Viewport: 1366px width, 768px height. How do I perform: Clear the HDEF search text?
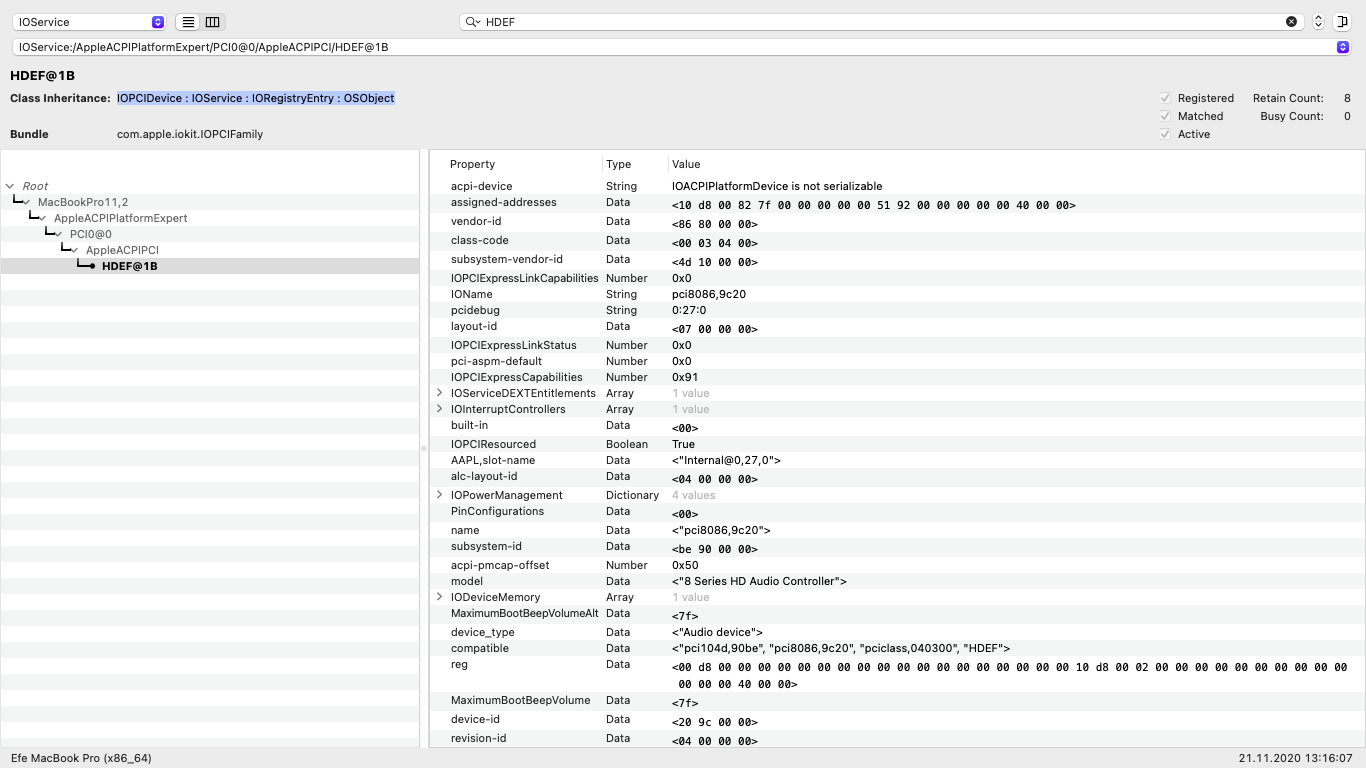point(1291,22)
